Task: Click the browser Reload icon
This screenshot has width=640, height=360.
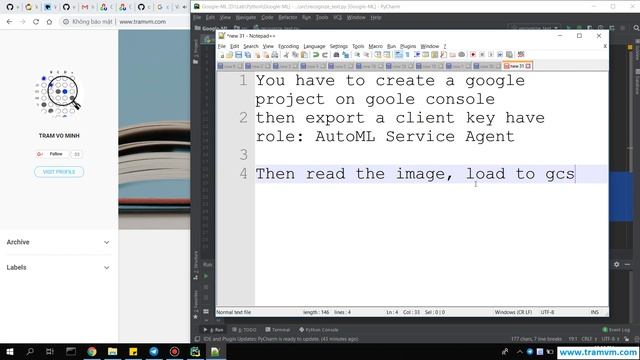Action: coord(36,22)
